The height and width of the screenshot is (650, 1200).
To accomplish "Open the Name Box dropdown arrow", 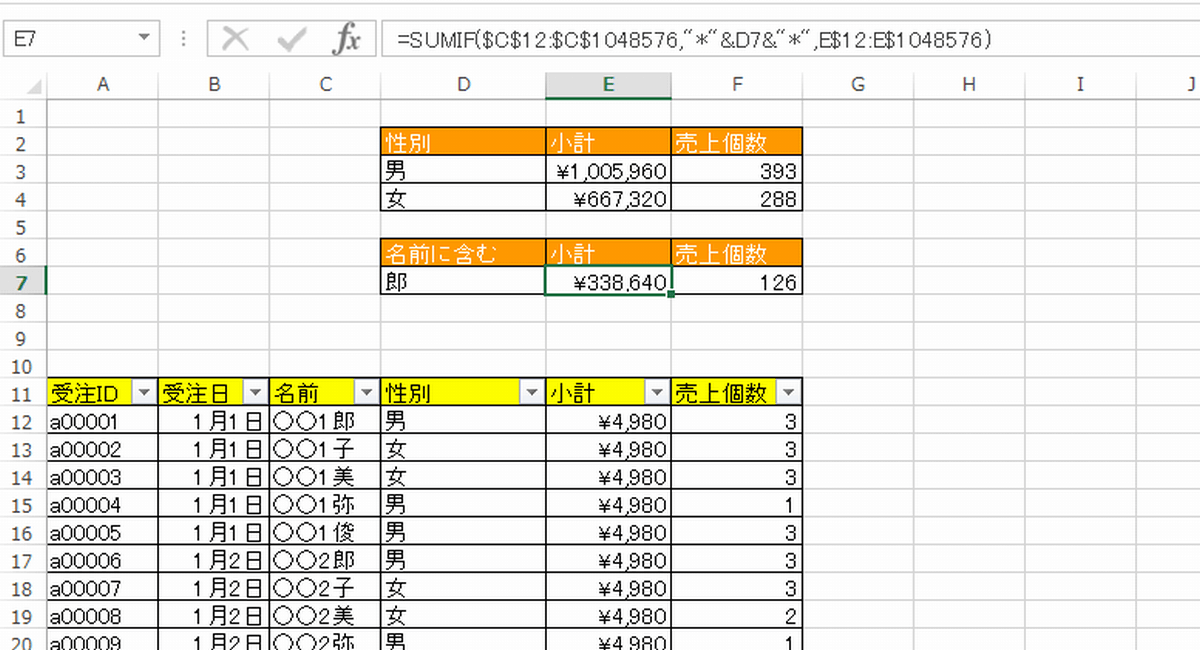I will [145, 39].
